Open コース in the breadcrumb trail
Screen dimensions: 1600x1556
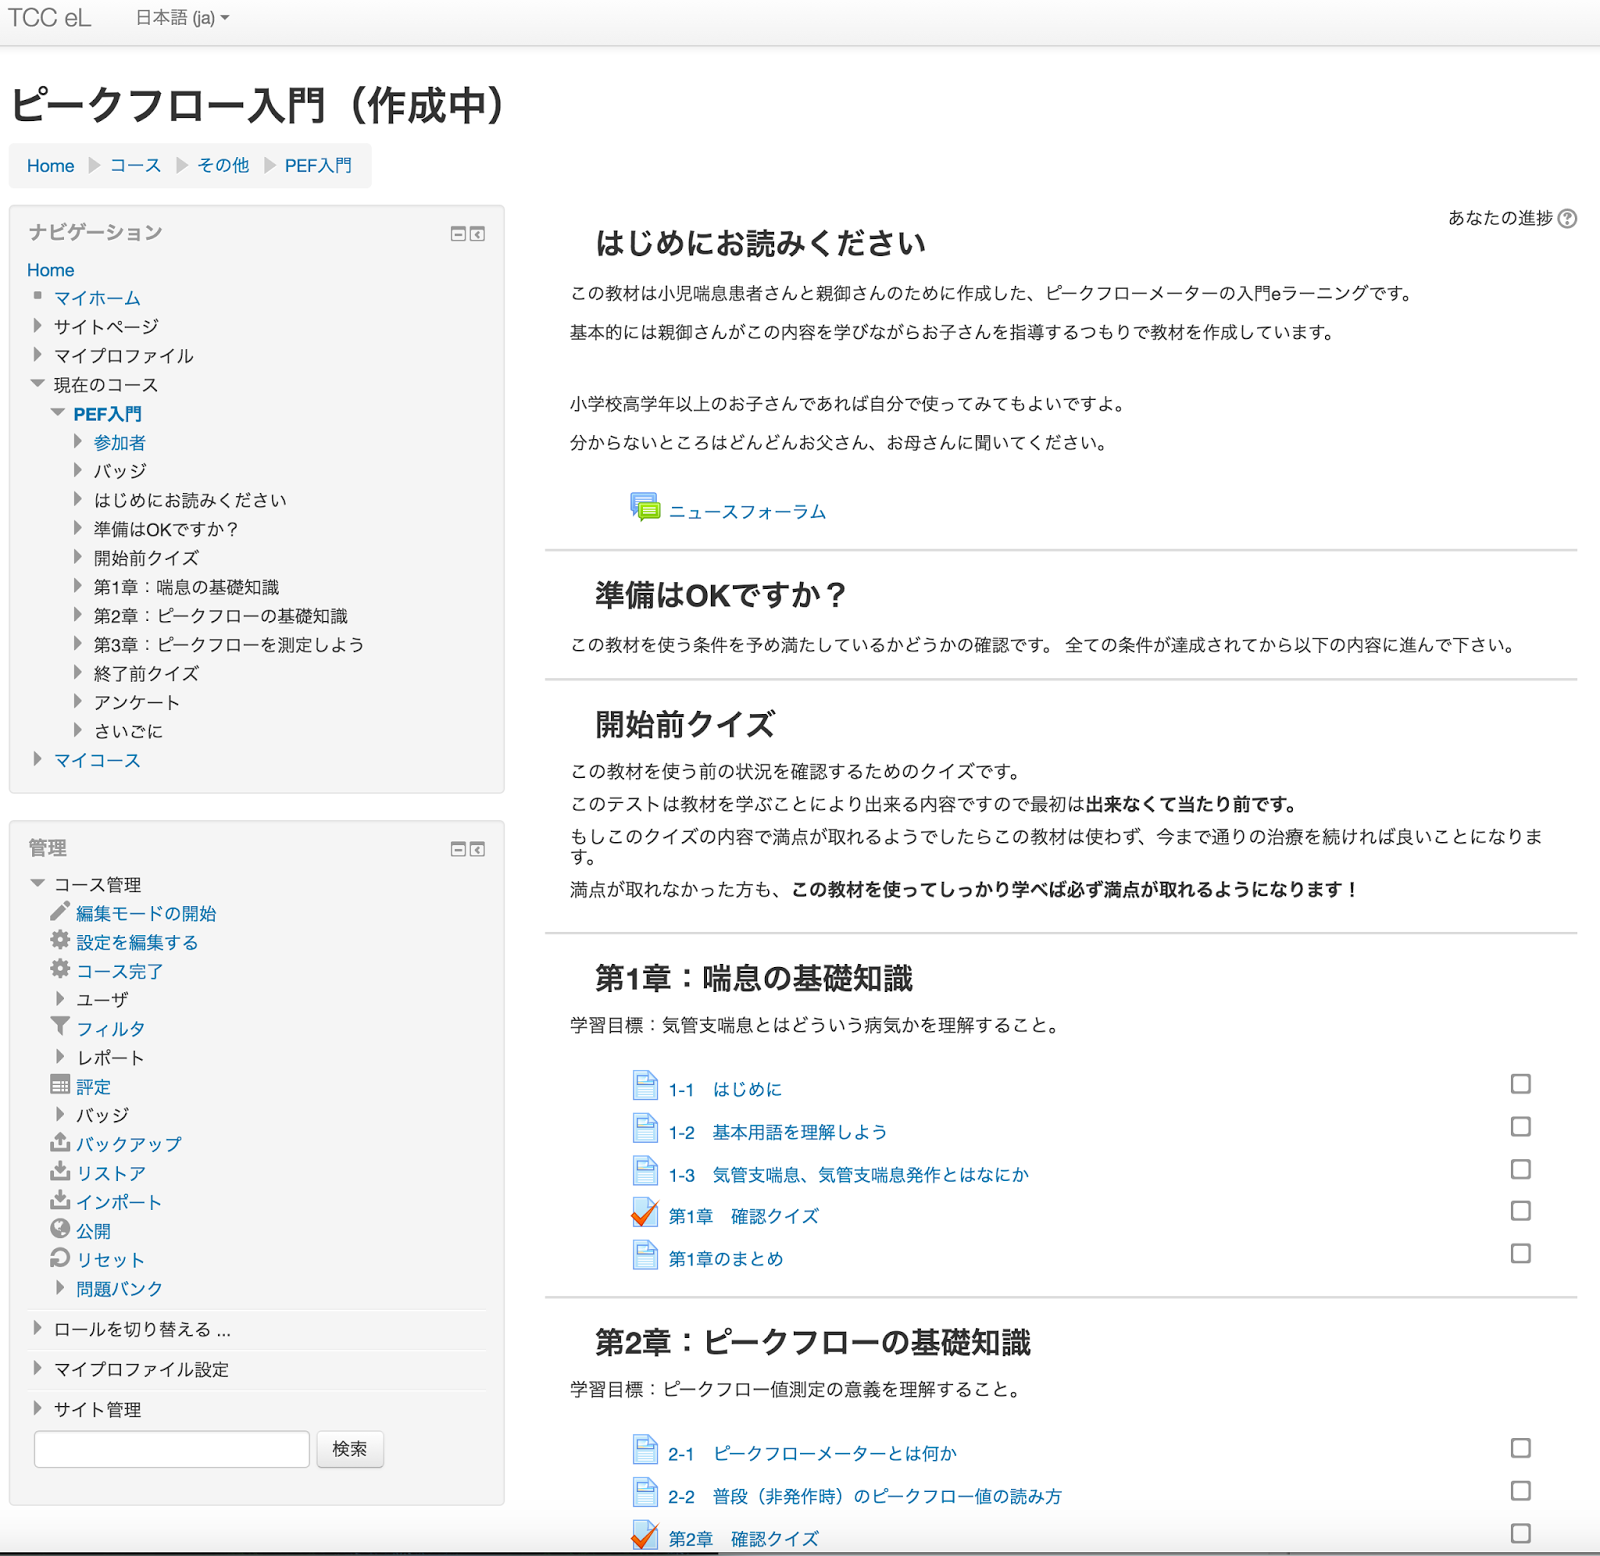pos(135,166)
